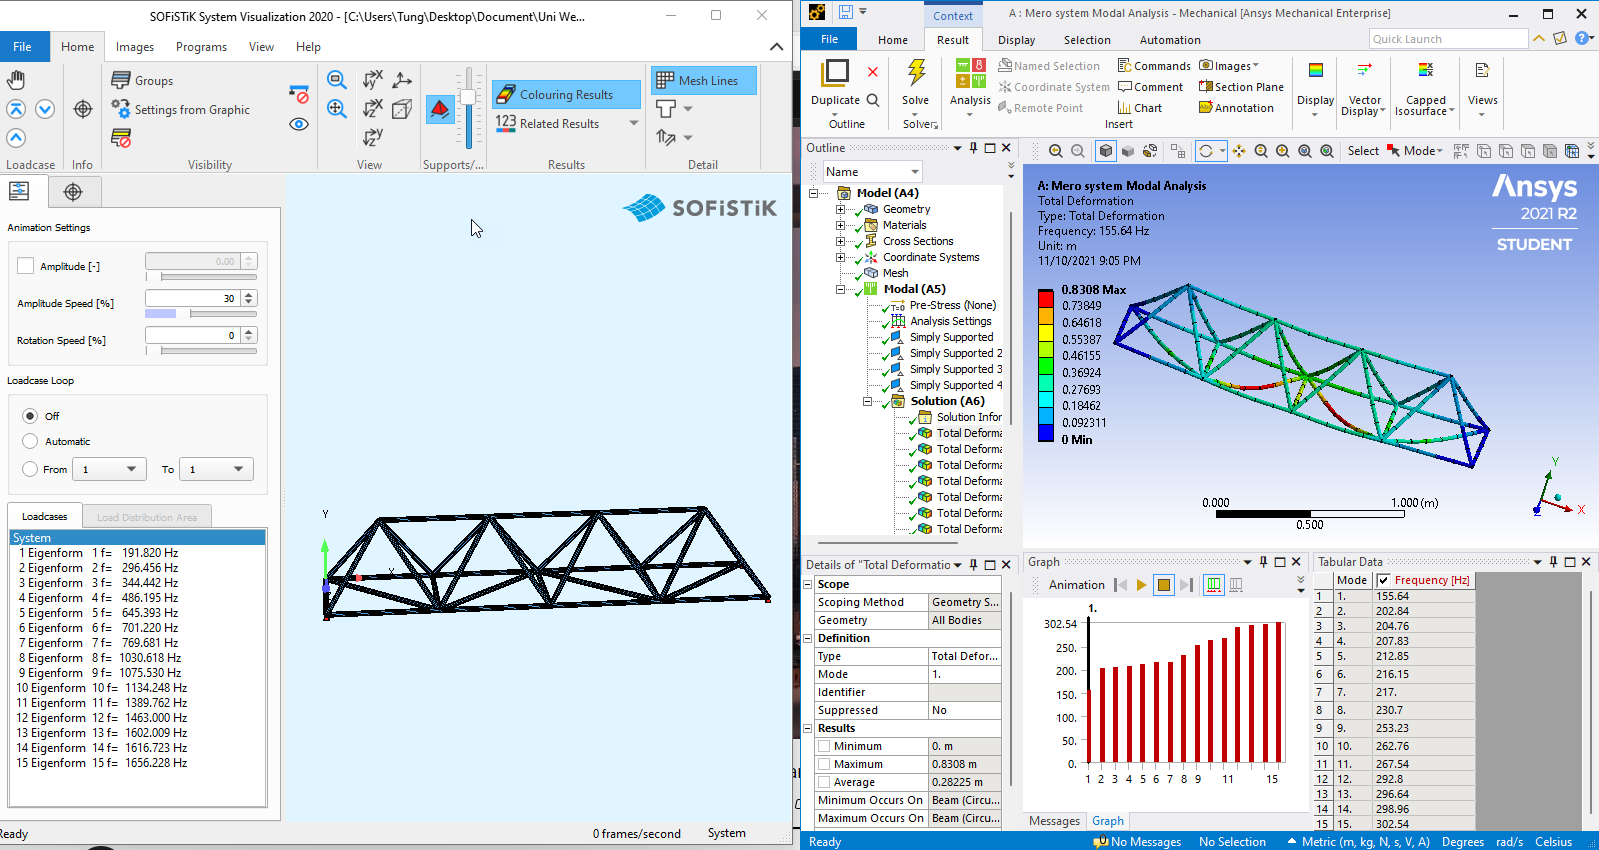This screenshot has height=850, width=1599.
Task: Open the Annotation tool
Action: (1236, 108)
